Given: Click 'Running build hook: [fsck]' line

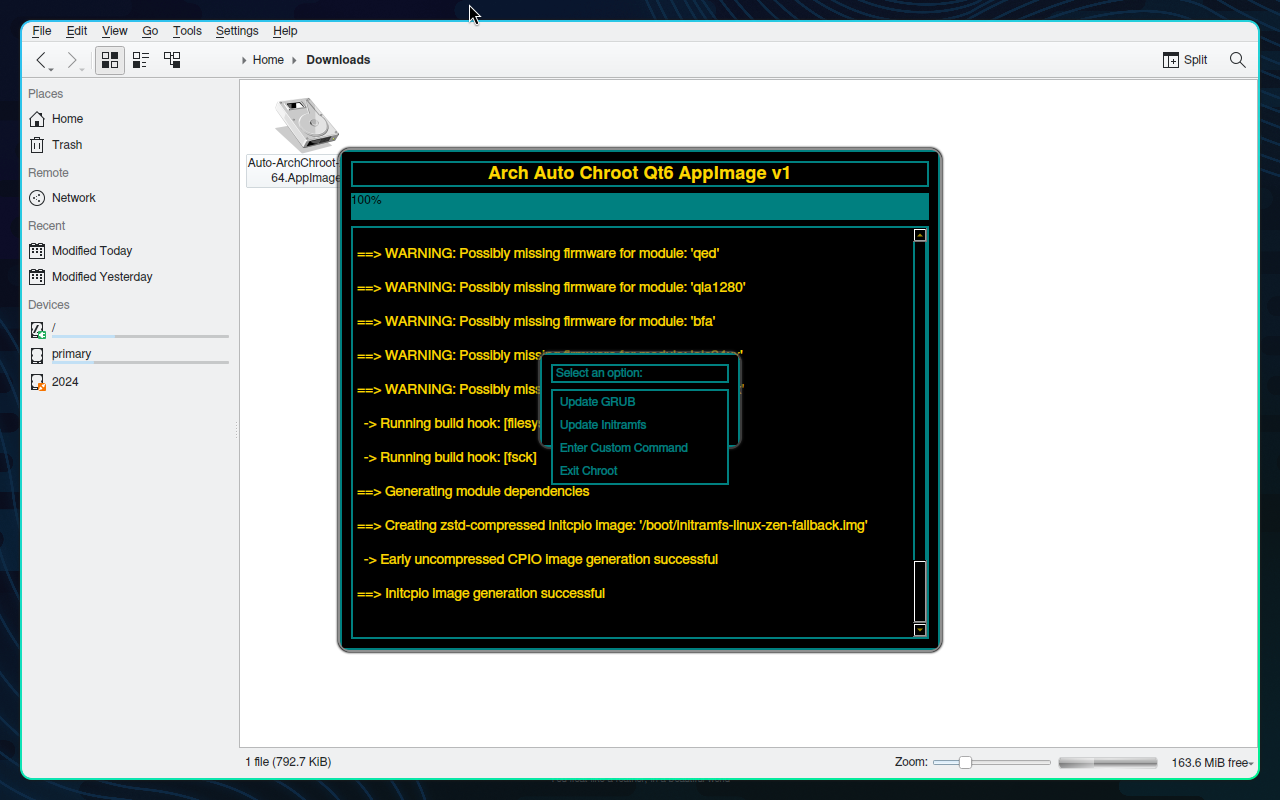Looking at the screenshot, I should tap(450, 457).
